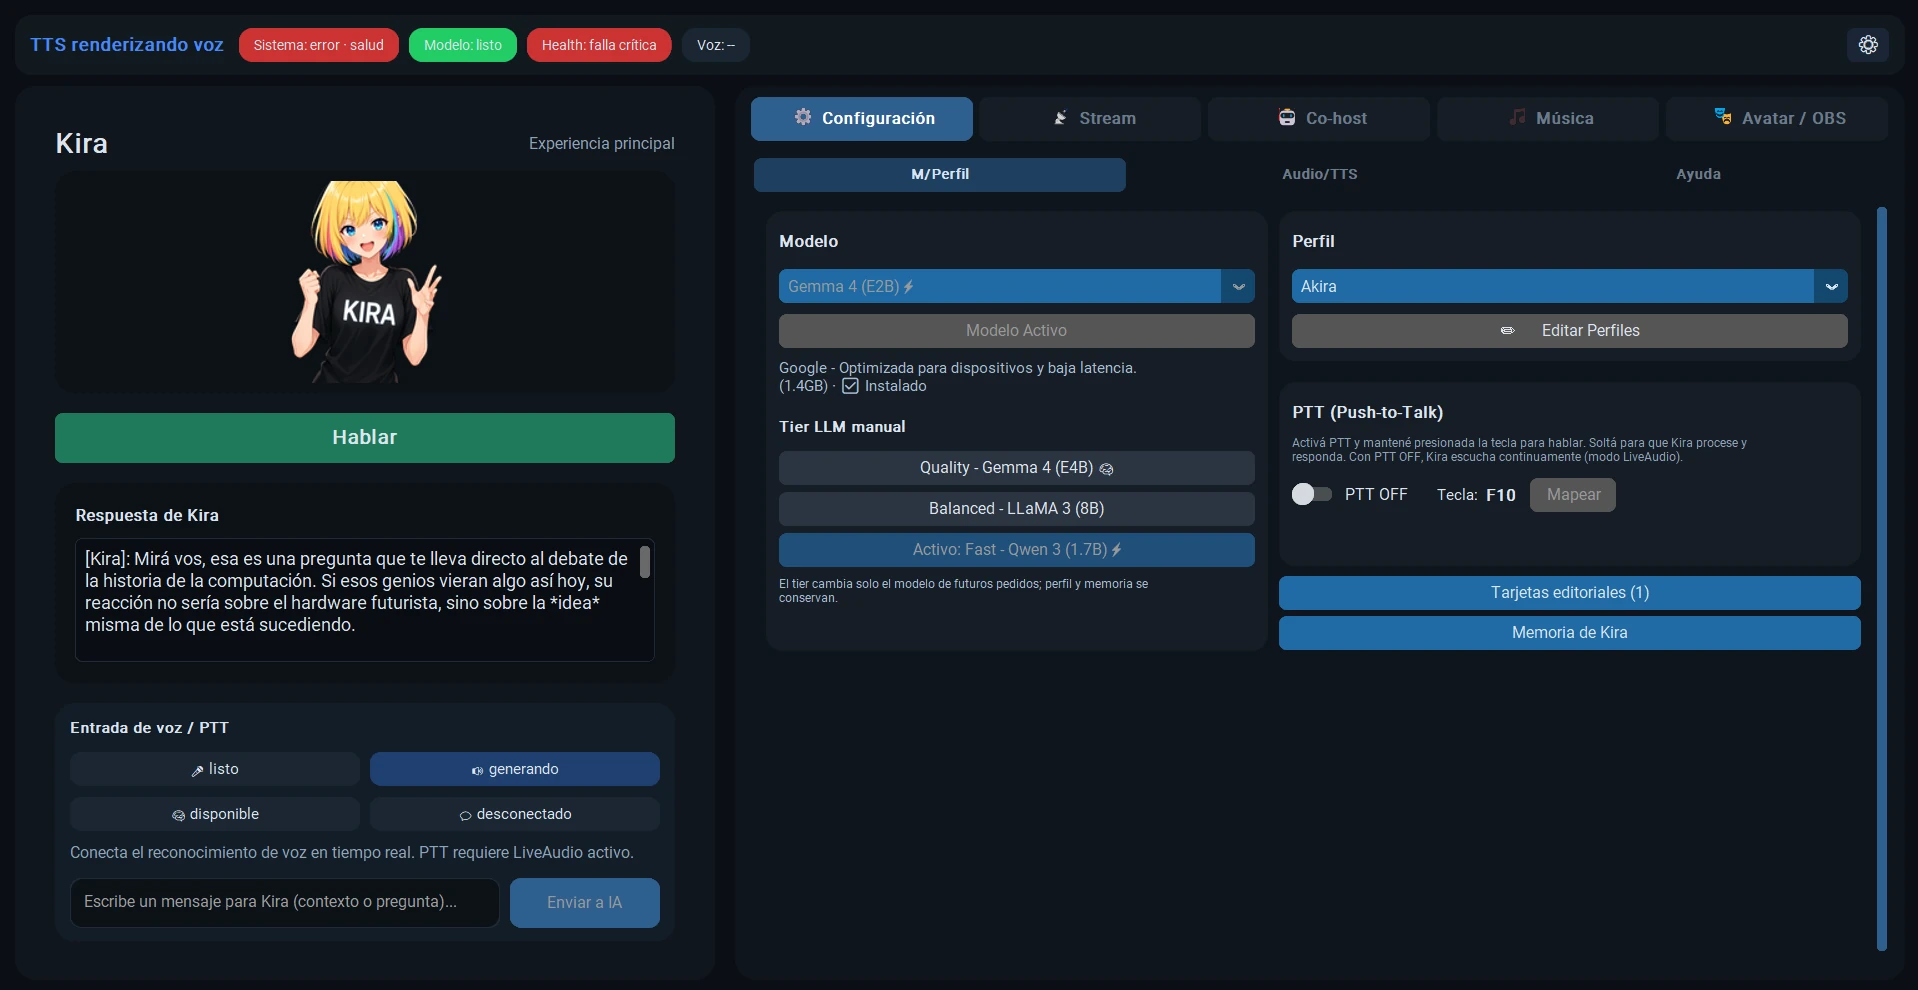The height and width of the screenshot is (990, 1918).
Task: Toggle the PTT OFF switch
Action: [x=1311, y=494]
